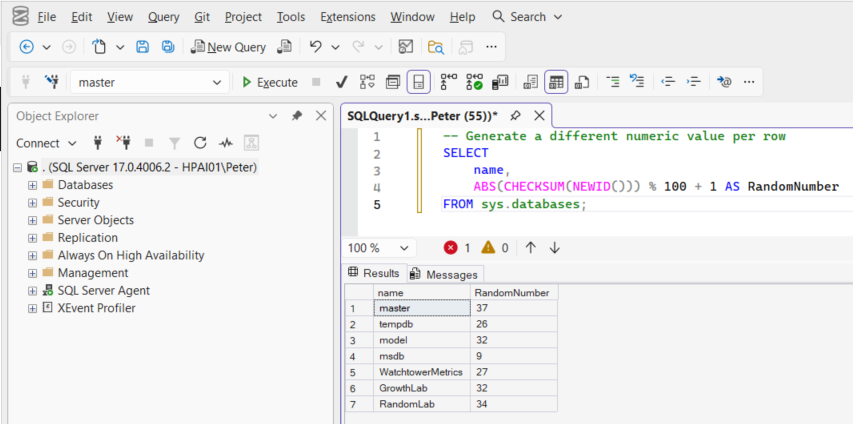Open the master database dropdown
853x424 pixels.
coord(217,83)
